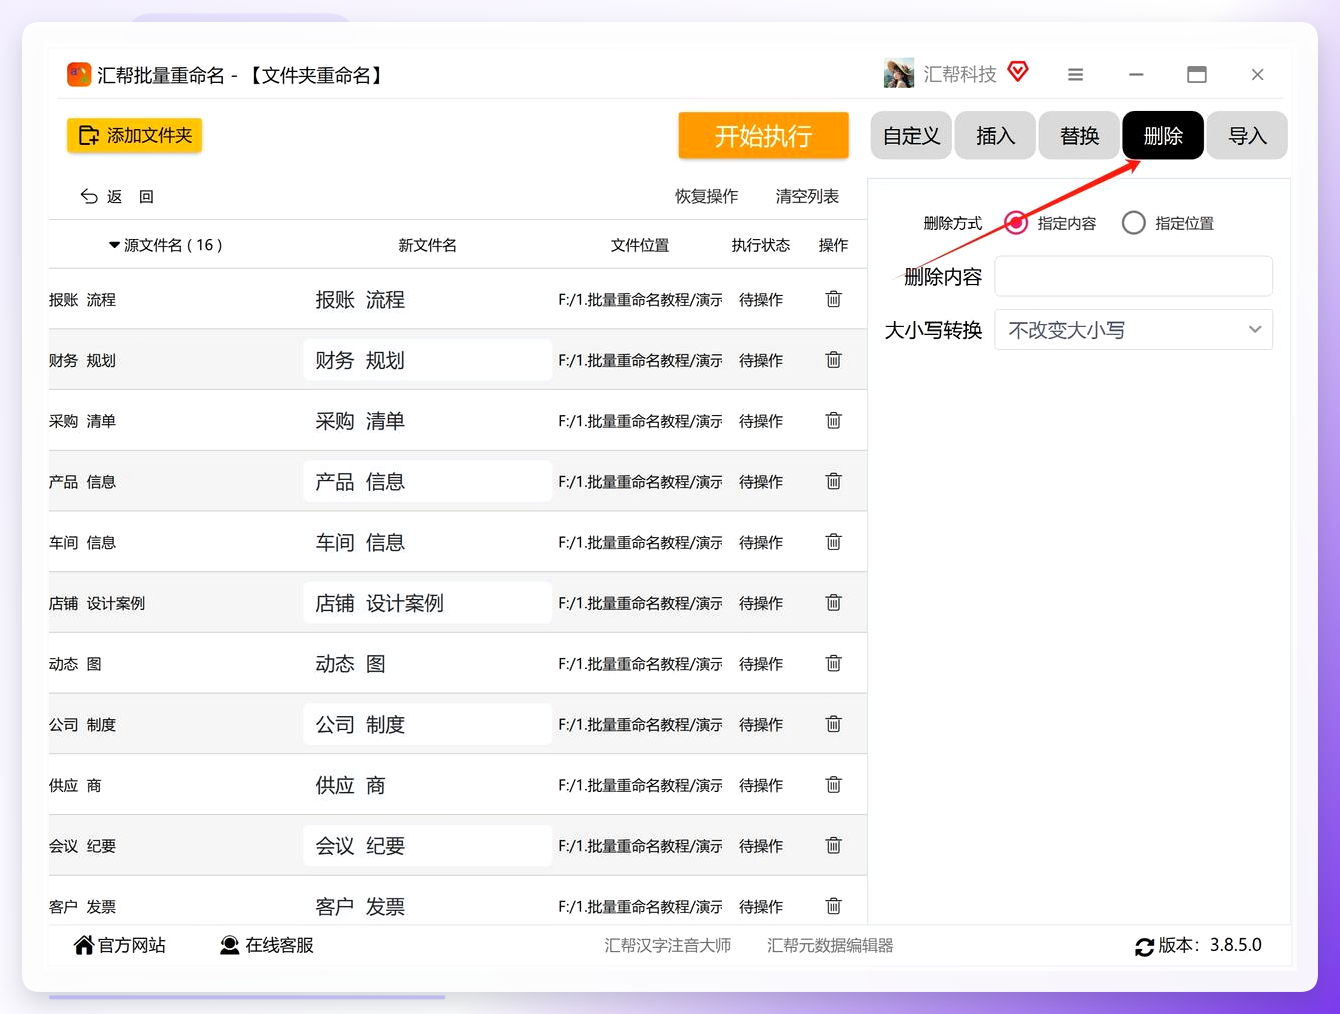
Task: Click the 开始执行 button
Action: click(763, 136)
